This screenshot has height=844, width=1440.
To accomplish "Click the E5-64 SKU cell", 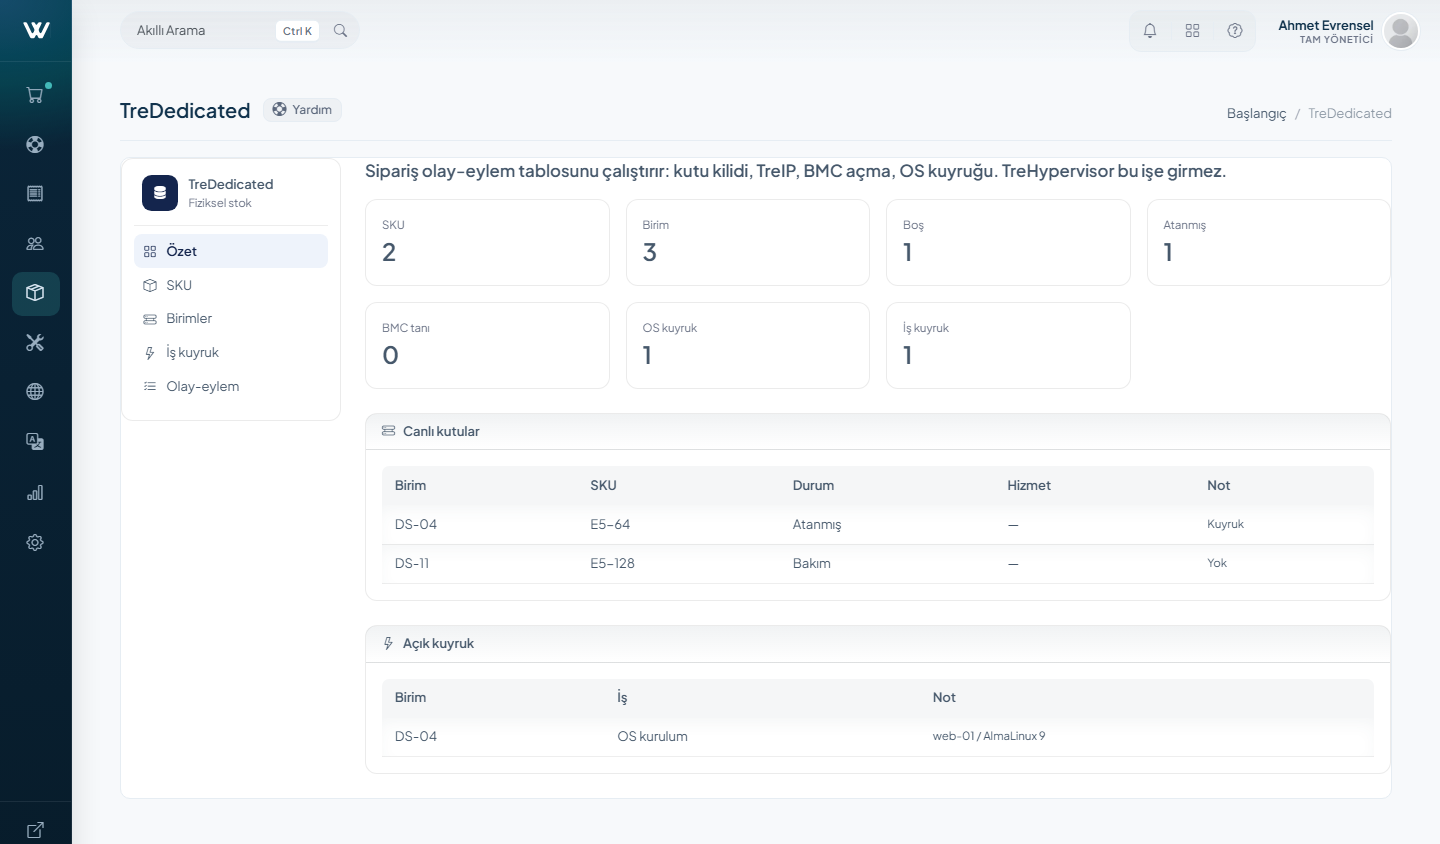I will (610, 524).
